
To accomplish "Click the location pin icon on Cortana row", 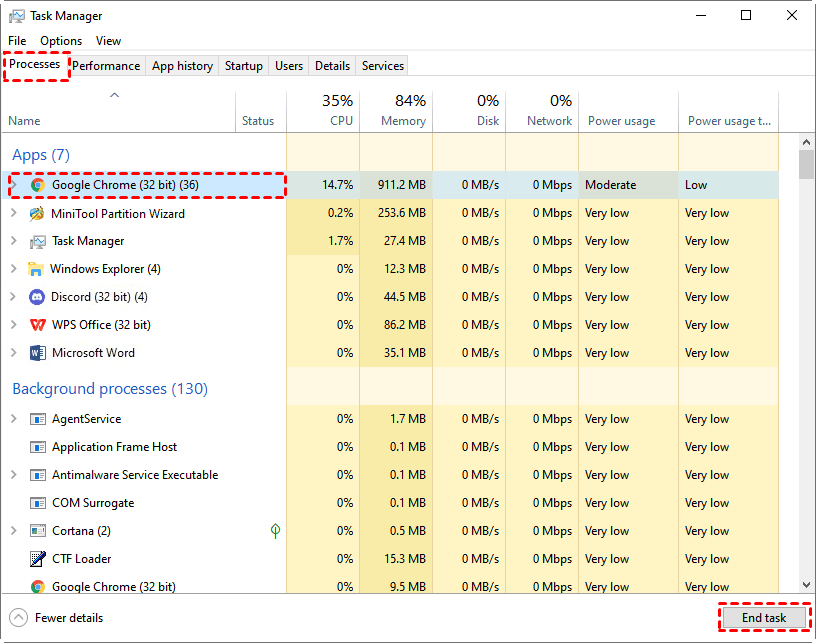I will 275,531.
